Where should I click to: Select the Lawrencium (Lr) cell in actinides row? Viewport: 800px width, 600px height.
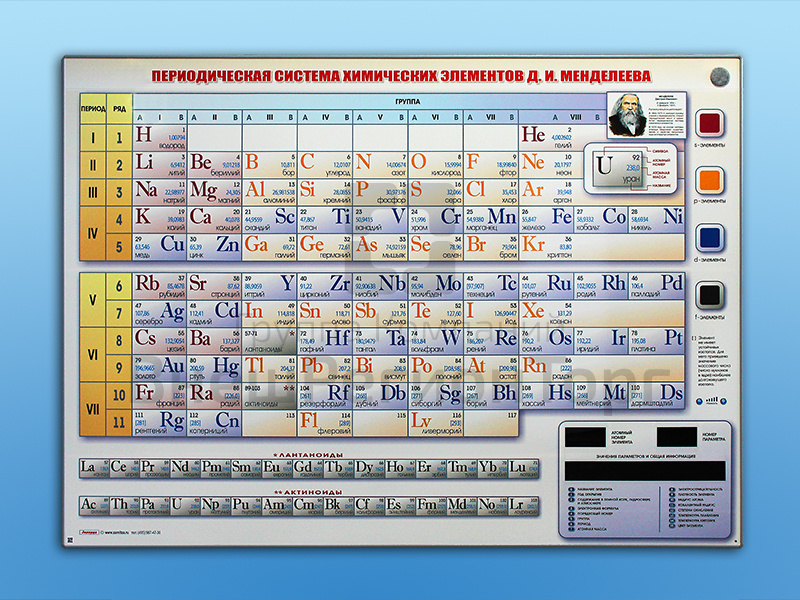[x=517, y=505]
